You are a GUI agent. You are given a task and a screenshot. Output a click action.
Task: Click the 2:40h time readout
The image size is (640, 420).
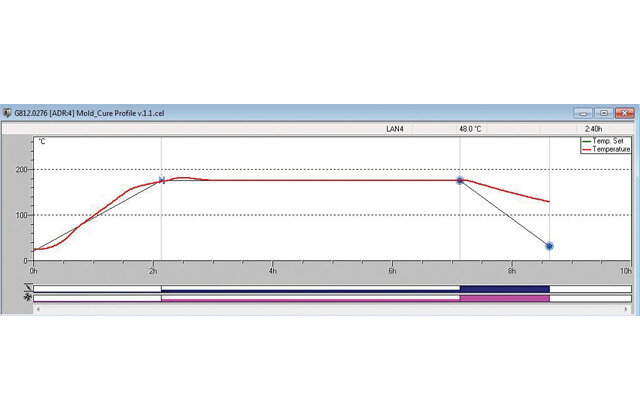593,129
